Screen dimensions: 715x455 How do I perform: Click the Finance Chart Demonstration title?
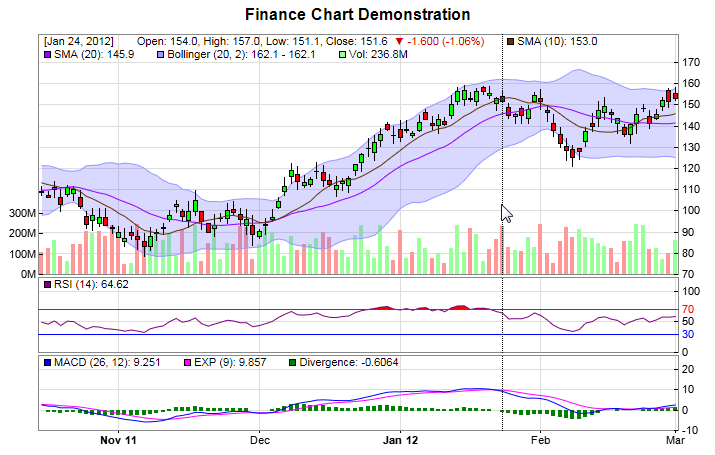[x=357, y=15]
